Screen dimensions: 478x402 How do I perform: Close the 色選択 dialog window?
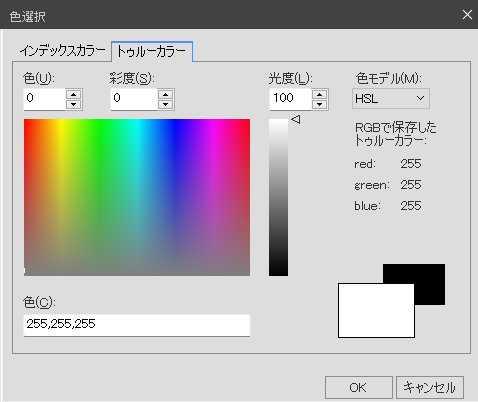point(467,15)
